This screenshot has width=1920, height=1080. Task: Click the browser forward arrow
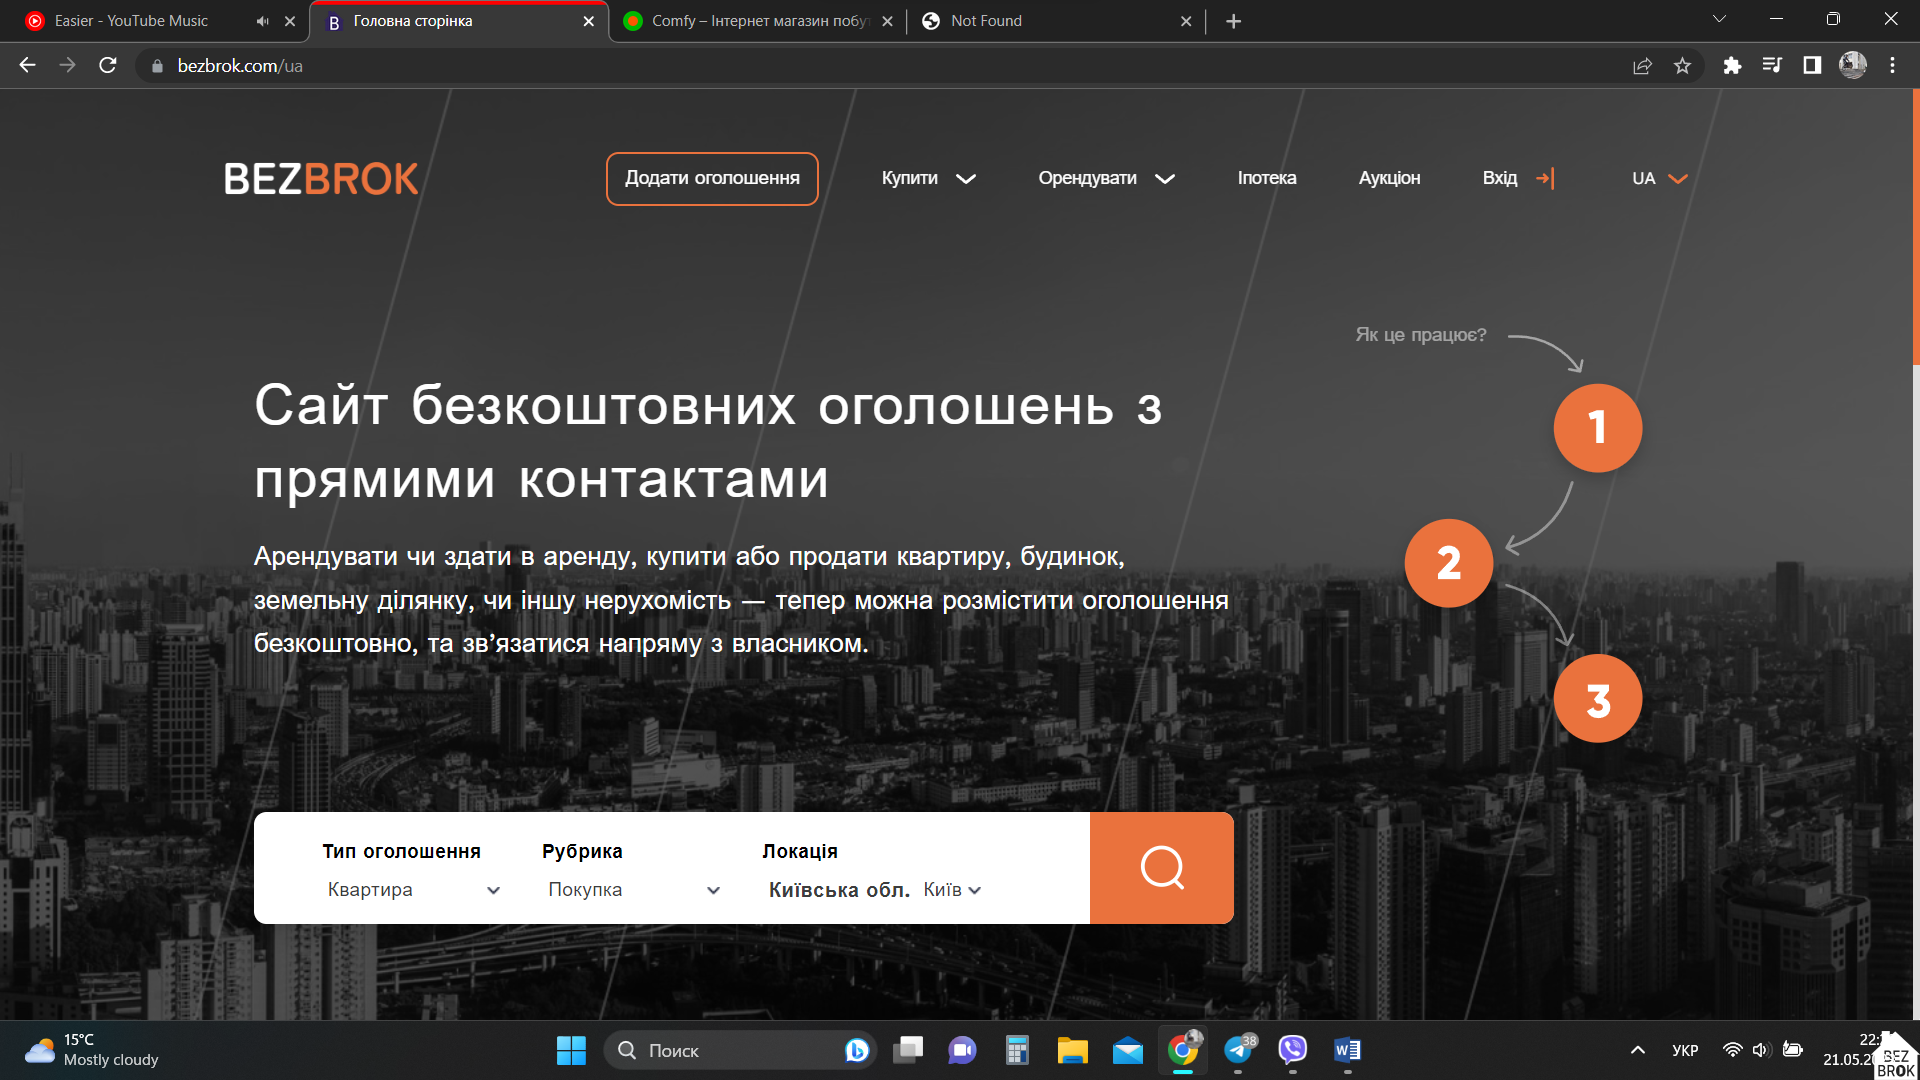(67, 65)
